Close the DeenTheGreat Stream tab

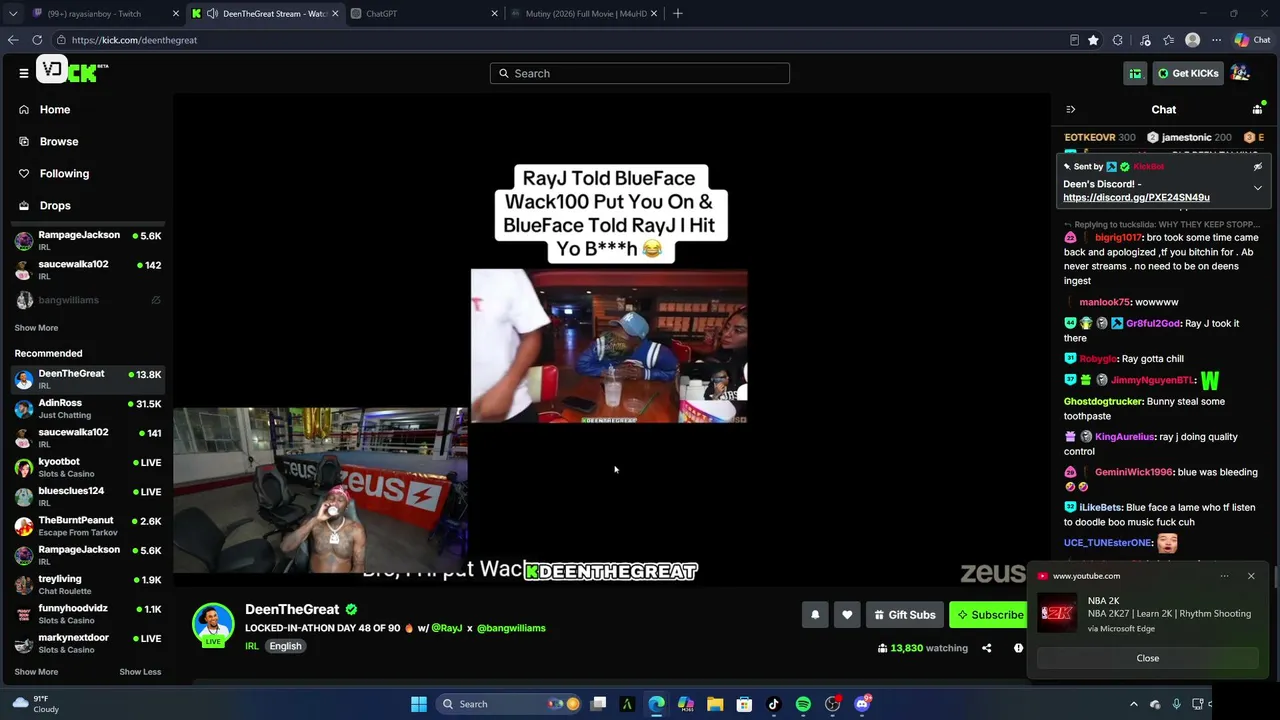(335, 13)
